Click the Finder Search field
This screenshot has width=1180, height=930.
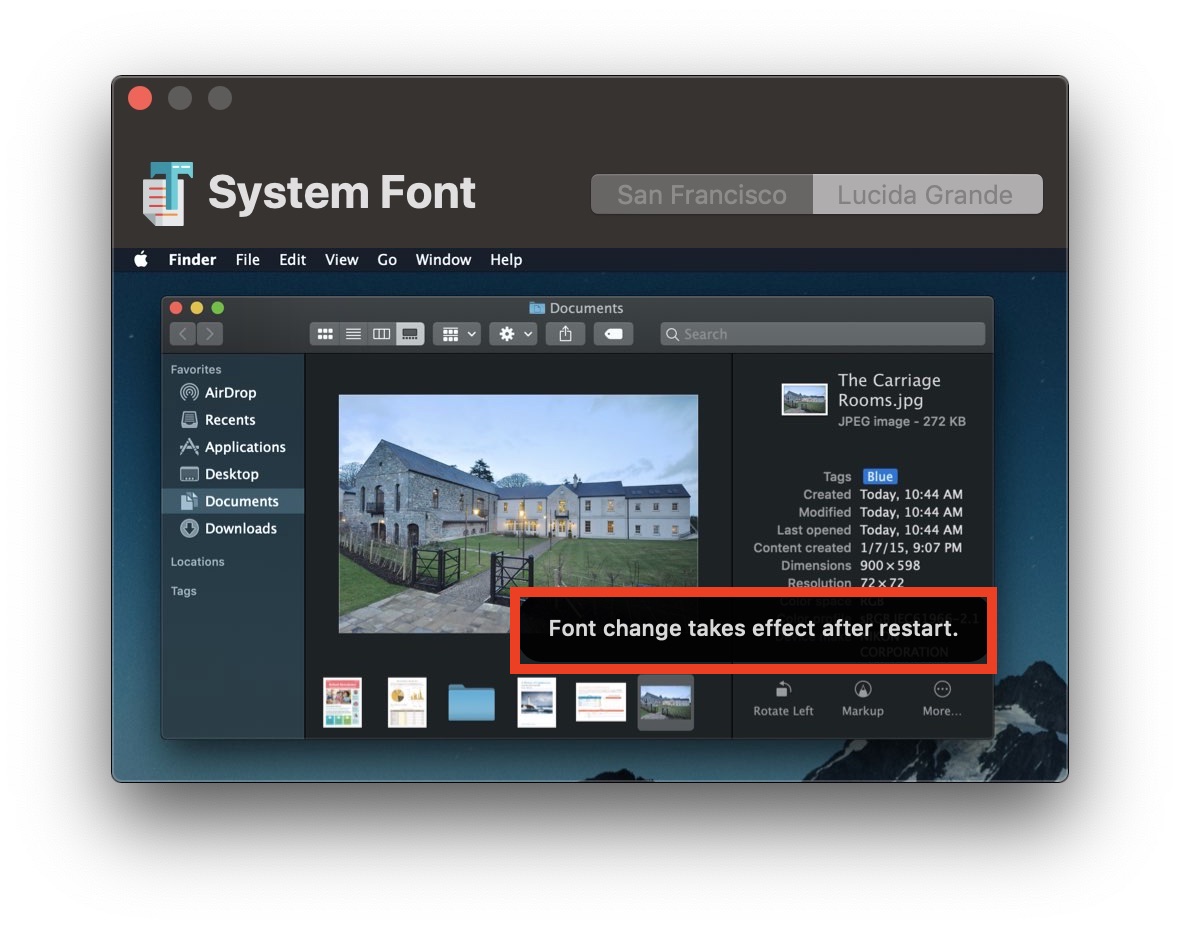[823, 334]
